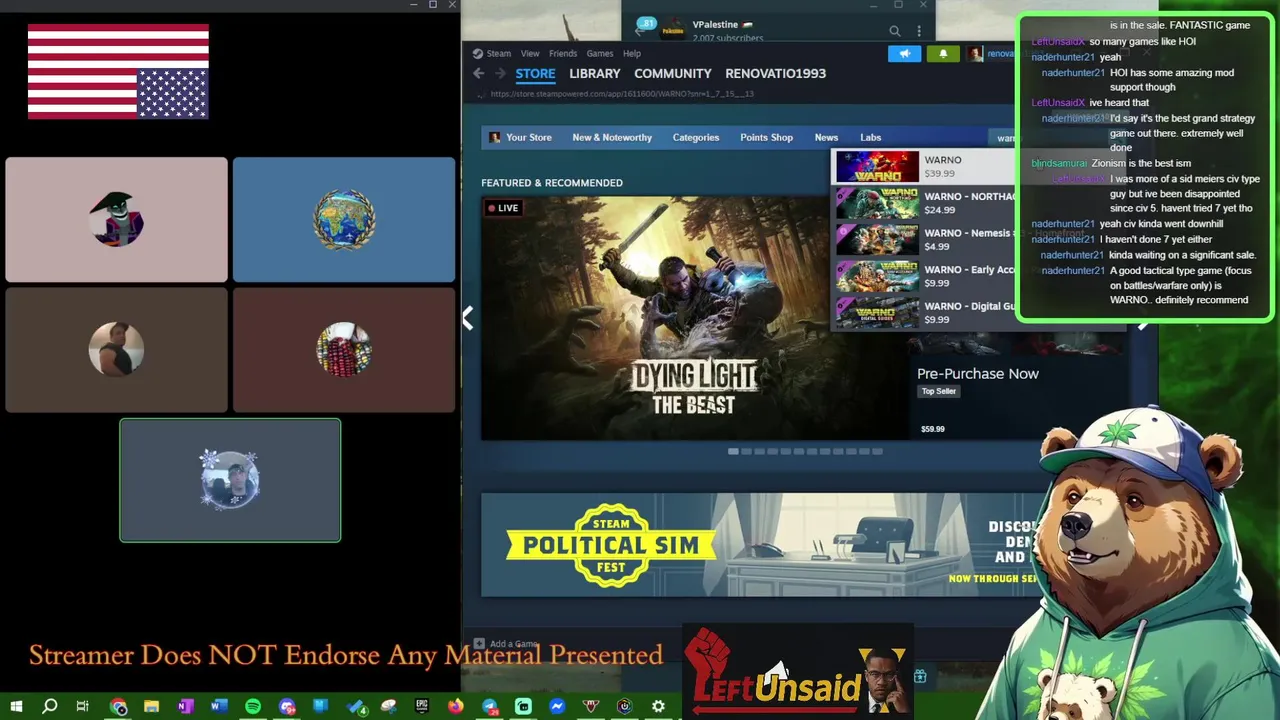Open Spotify from the taskbar
This screenshot has height=720, width=1280.
pyautogui.click(x=253, y=706)
